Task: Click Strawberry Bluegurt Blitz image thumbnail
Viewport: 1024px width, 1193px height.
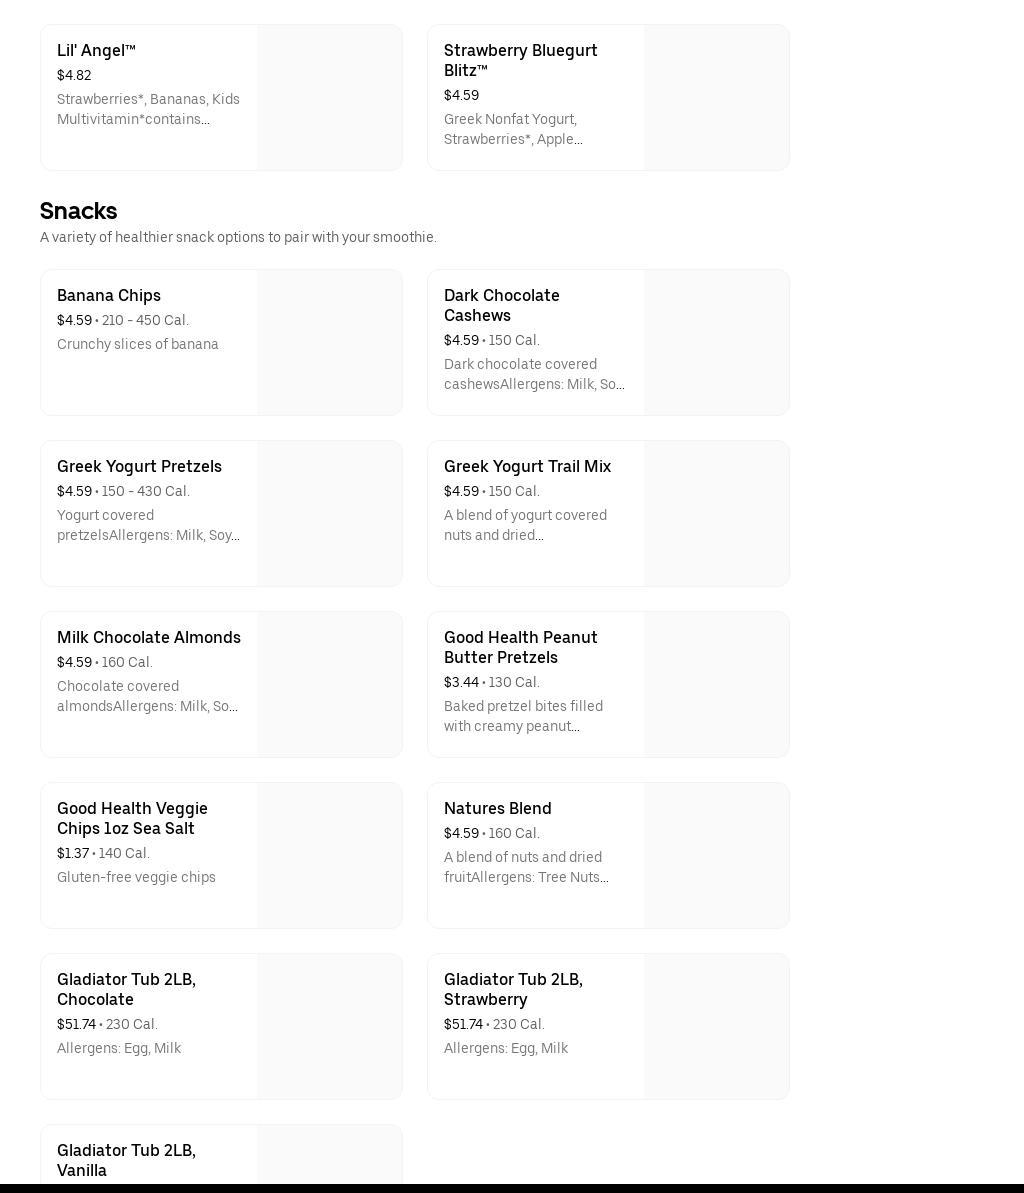Action: [x=716, y=97]
